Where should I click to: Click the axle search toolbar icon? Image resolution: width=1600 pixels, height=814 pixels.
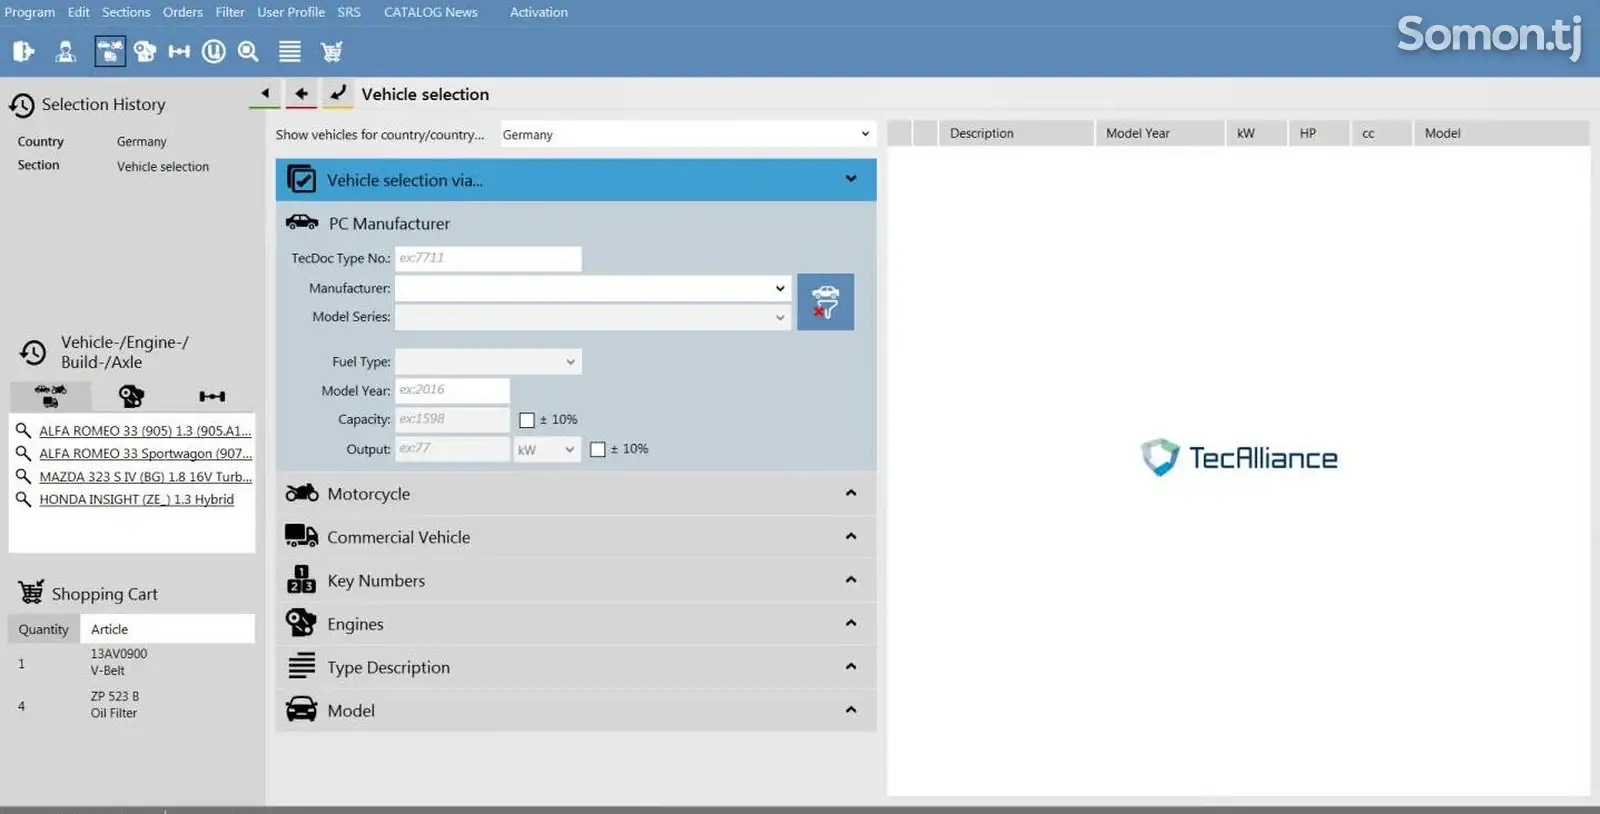[x=179, y=51]
